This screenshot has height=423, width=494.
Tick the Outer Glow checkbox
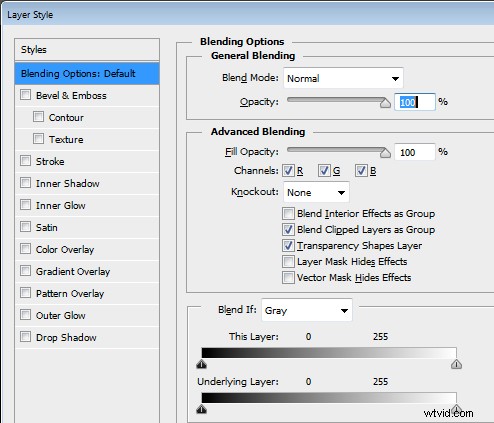[25, 315]
